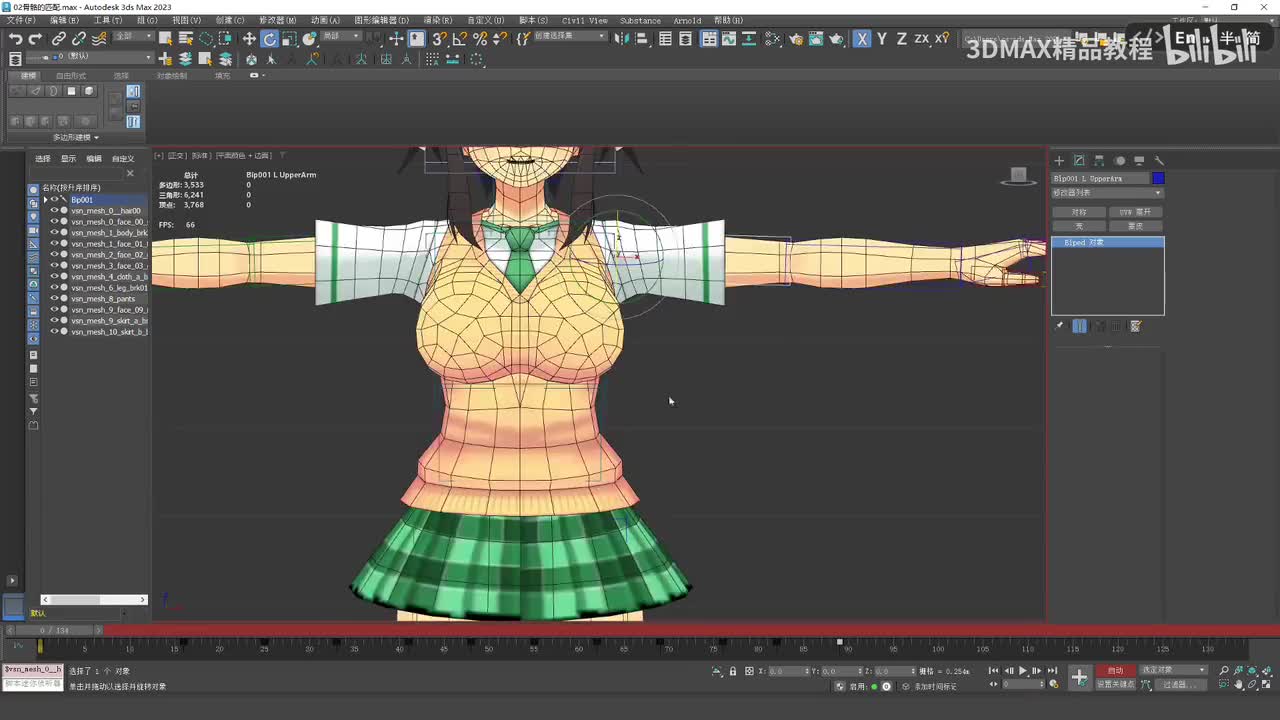1280x720 pixels.
Task: Open the Motion panel tab icon
Action: (1119, 160)
